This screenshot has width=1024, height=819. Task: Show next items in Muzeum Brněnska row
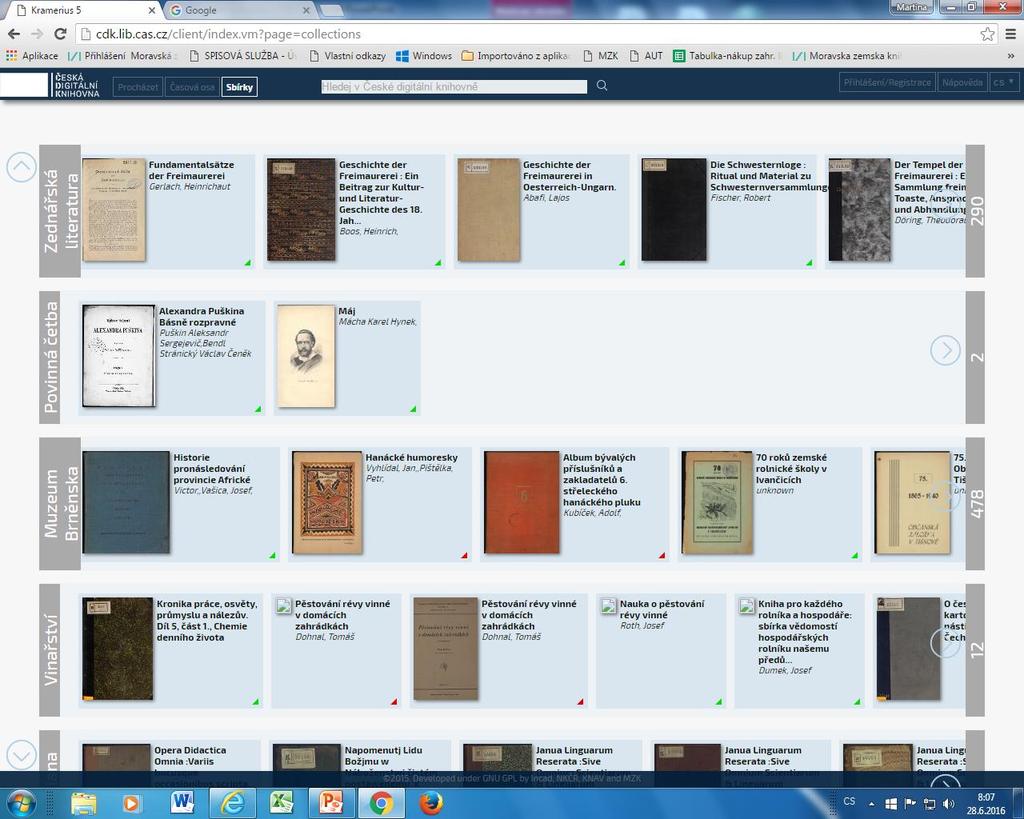click(945, 497)
